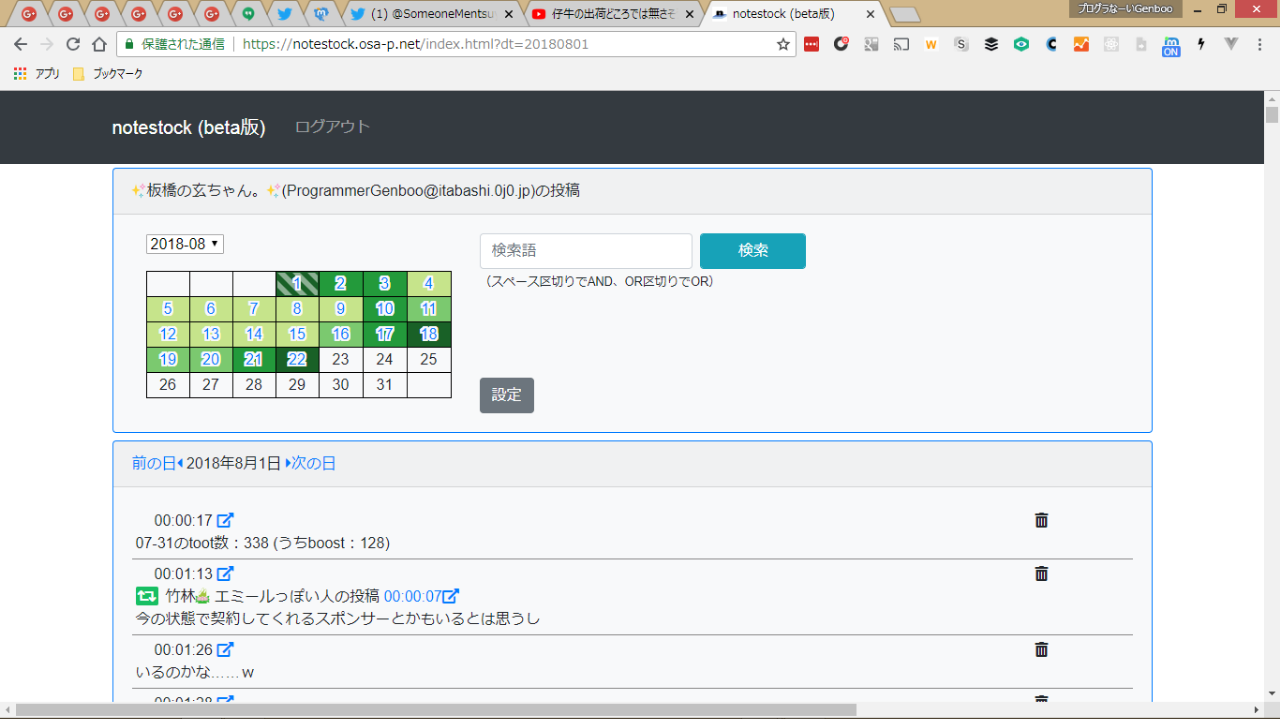Open the green hexagon extension icon
The height and width of the screenshot is (719, 1280).
pyautogui.click(x=1021, y=44)
